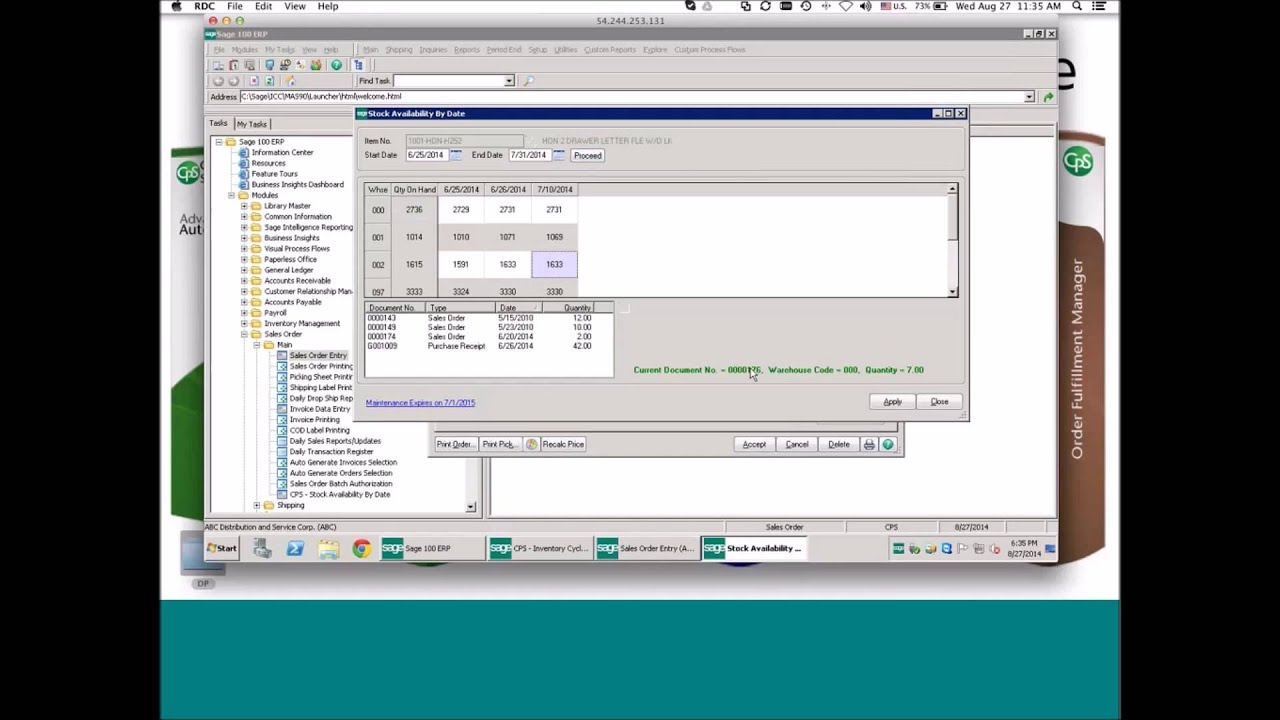Click the Mac Wi-Fi status icon
Viewport: 1280px width, 720px height.
[846, 6]
